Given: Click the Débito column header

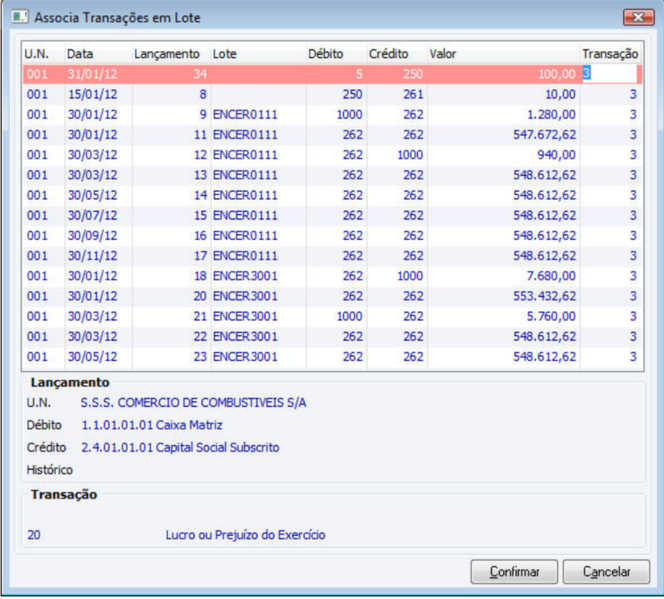Looking at the screenshot, I should (336, 54).
